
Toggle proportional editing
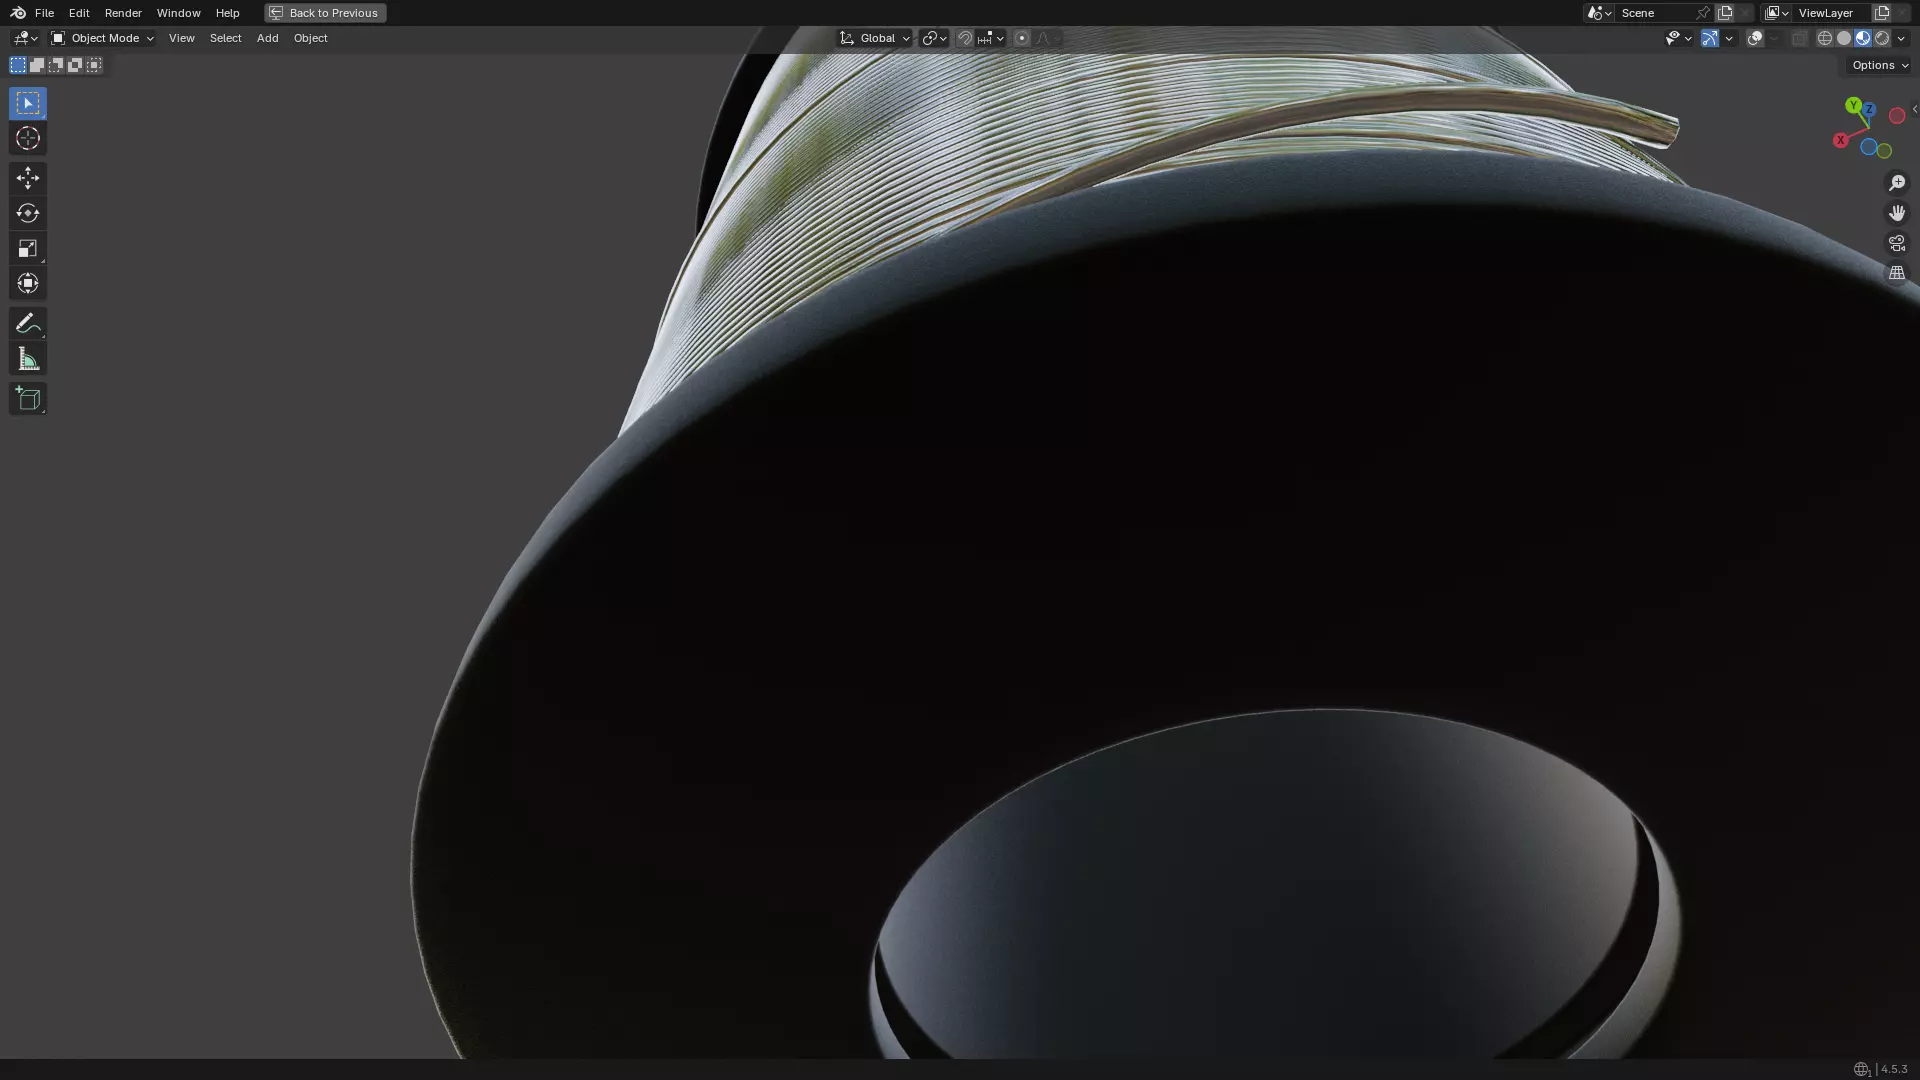click(1021, 38)
